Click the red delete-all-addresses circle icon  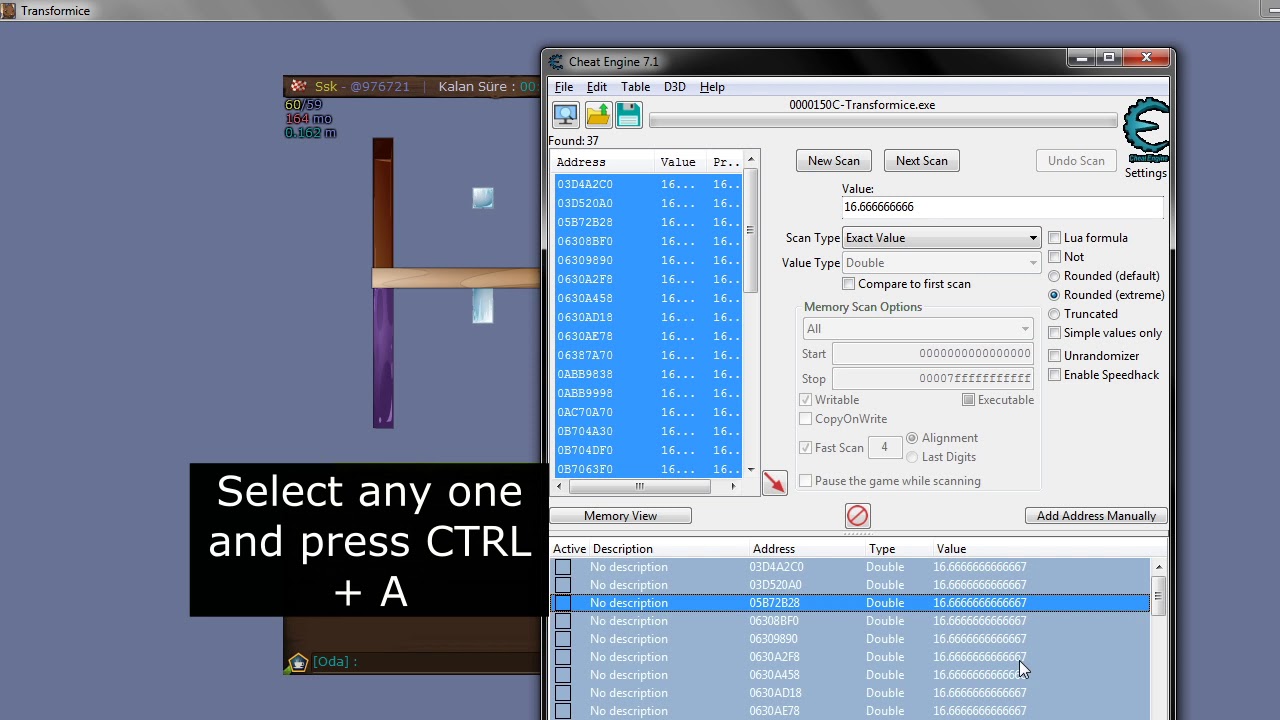point(858,515)
